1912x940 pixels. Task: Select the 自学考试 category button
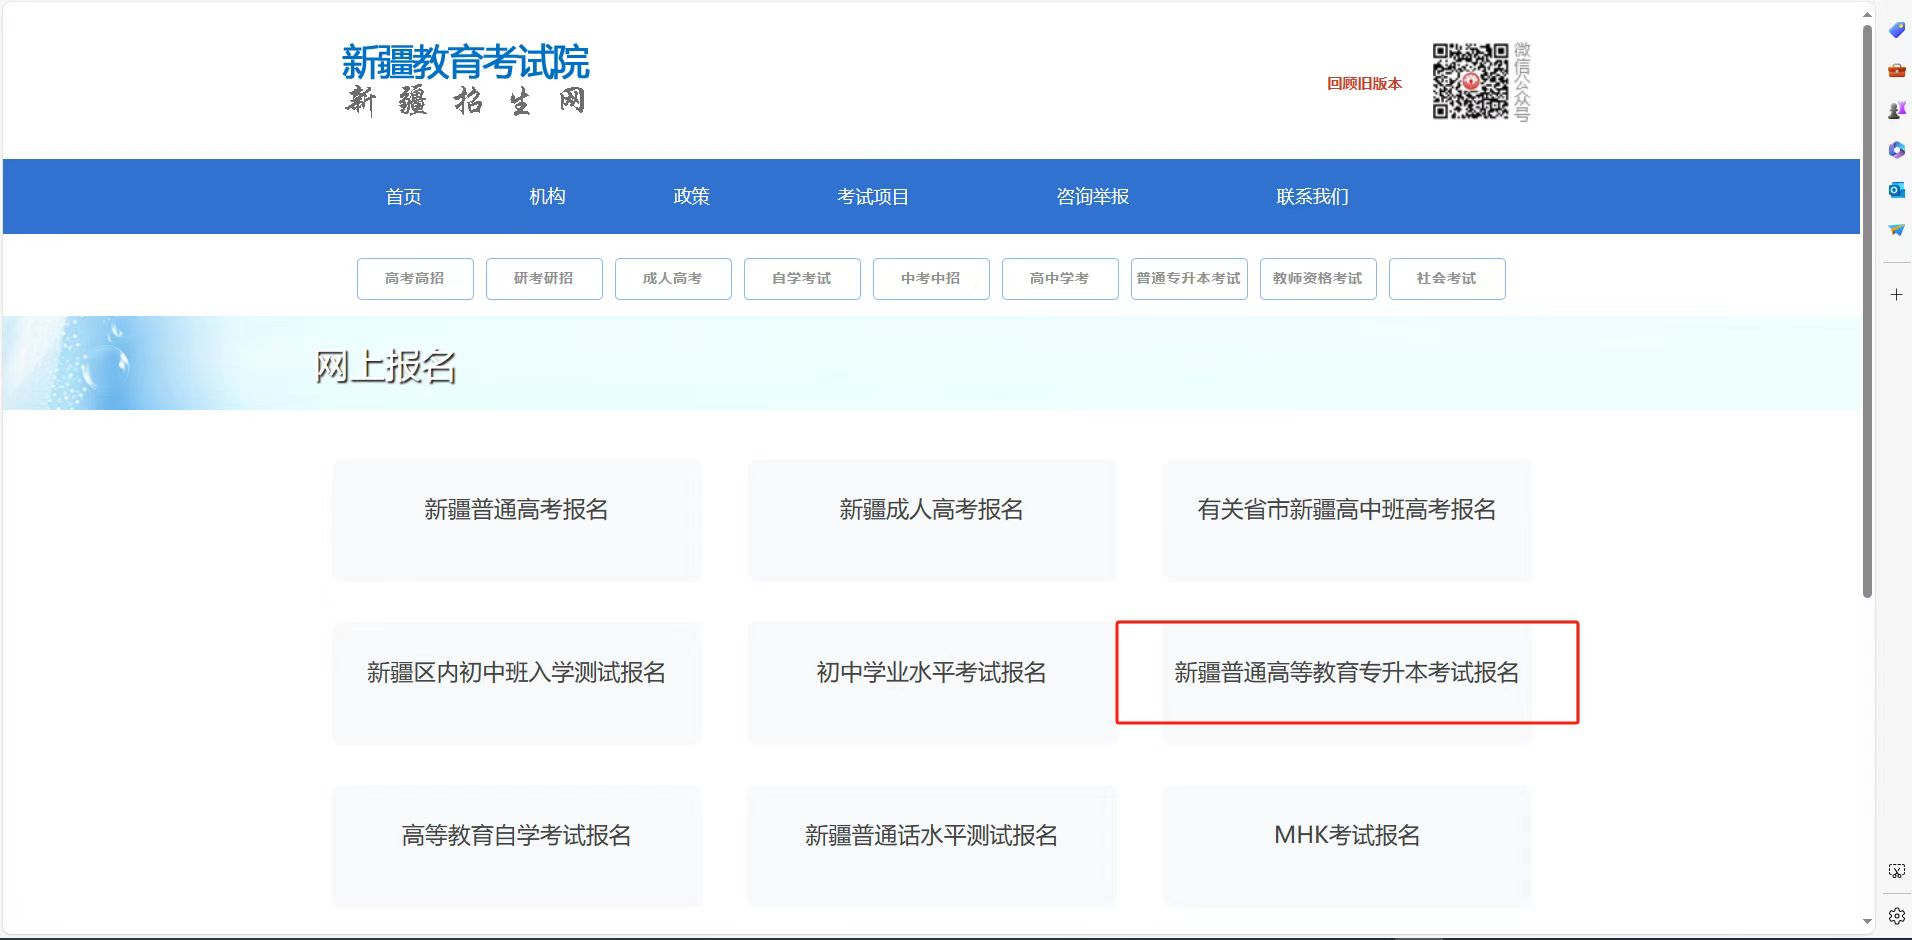click(802, 279)
